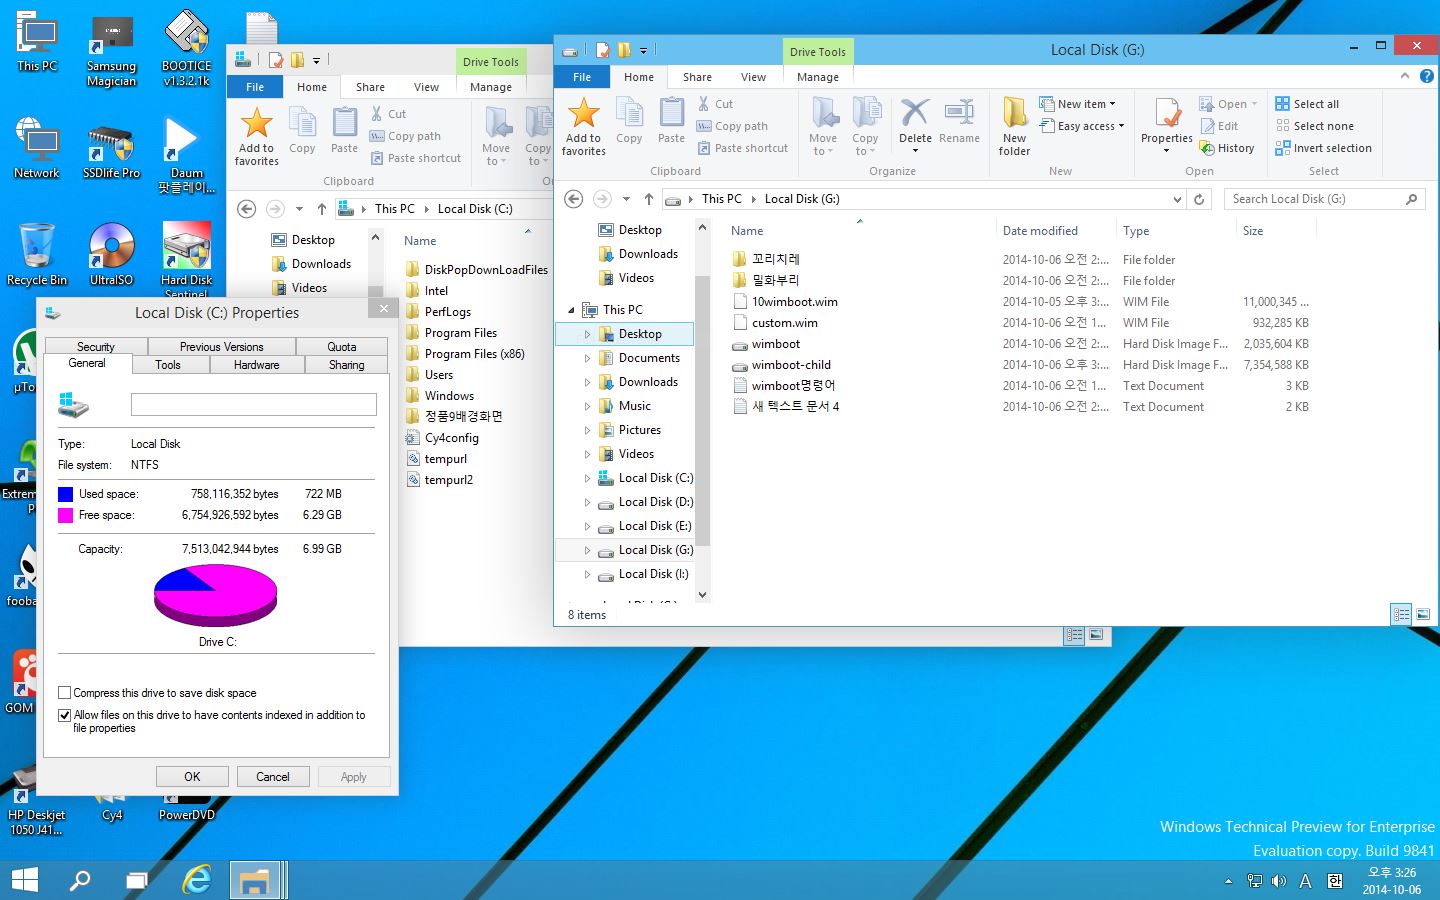The image size is (1440, 900).
Task: Open UltraISO desktop icon
Action: coord(111,254)
